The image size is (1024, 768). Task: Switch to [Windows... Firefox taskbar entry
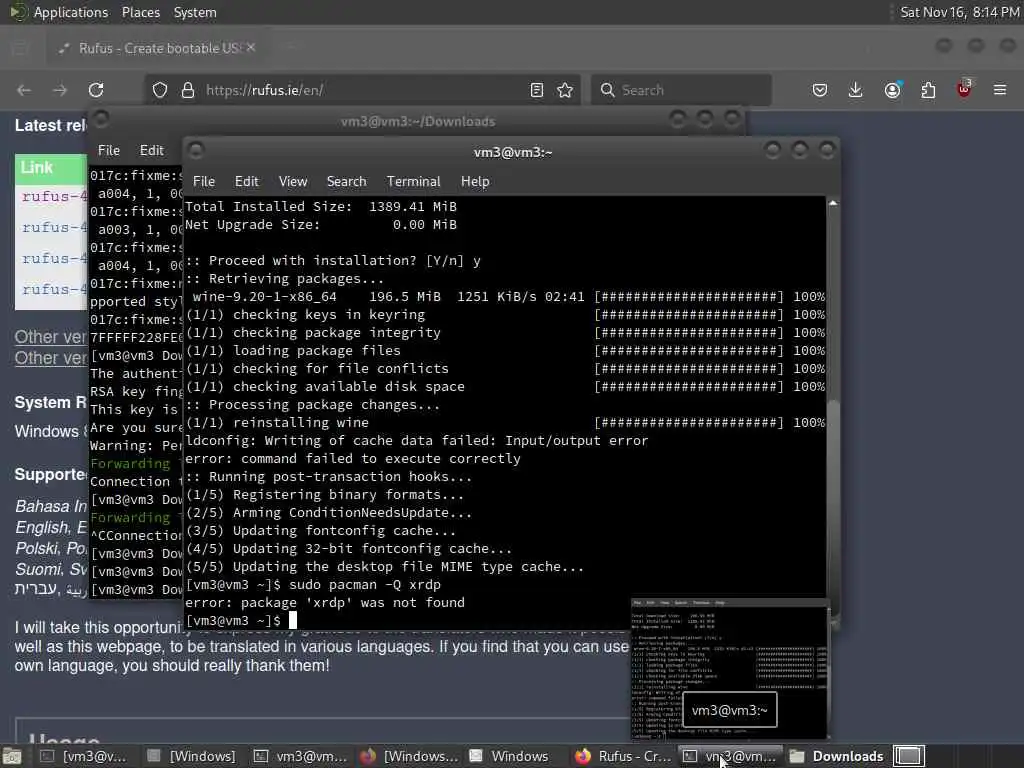pos(409,756)
